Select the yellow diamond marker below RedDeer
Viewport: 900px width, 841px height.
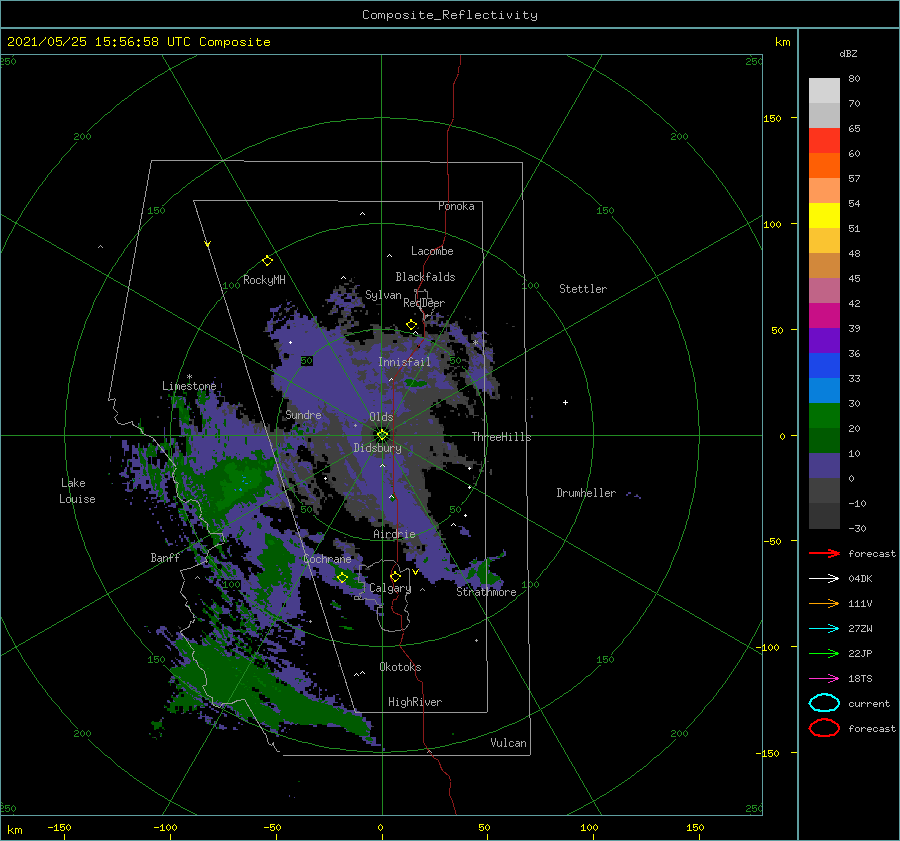click(x=411, y=324)
